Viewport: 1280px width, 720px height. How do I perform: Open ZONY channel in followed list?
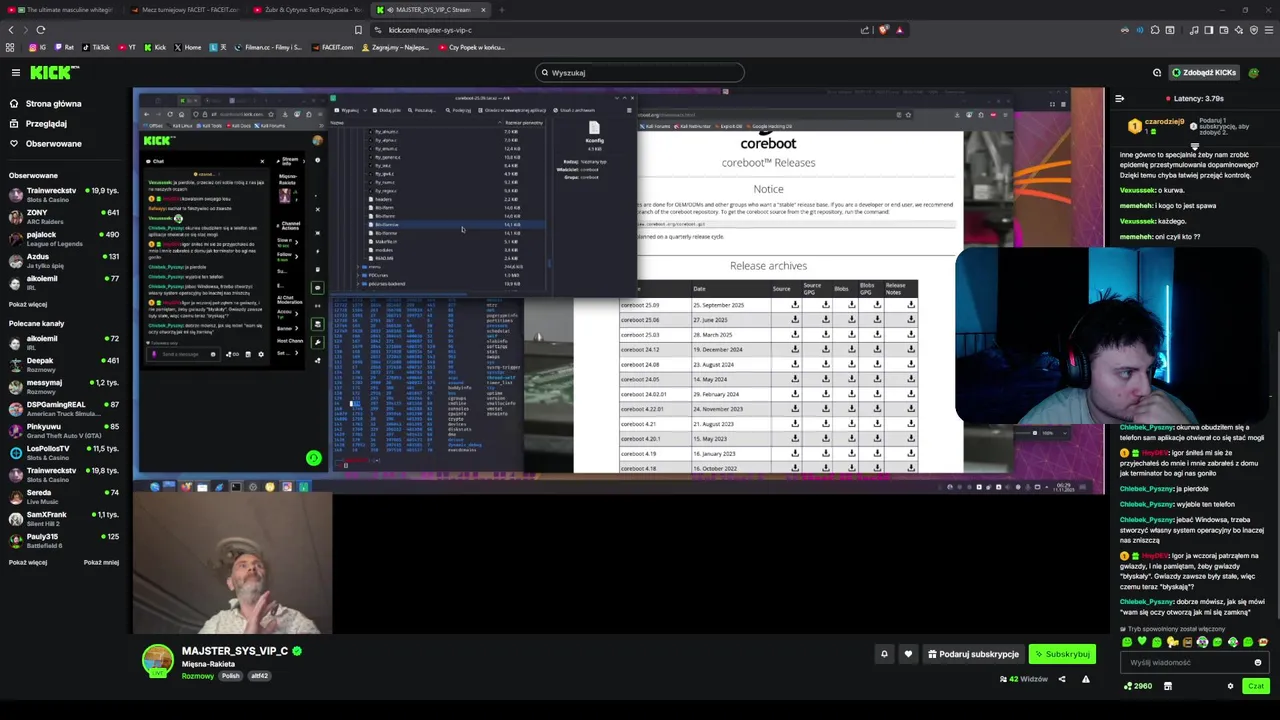tap(64, 216)
